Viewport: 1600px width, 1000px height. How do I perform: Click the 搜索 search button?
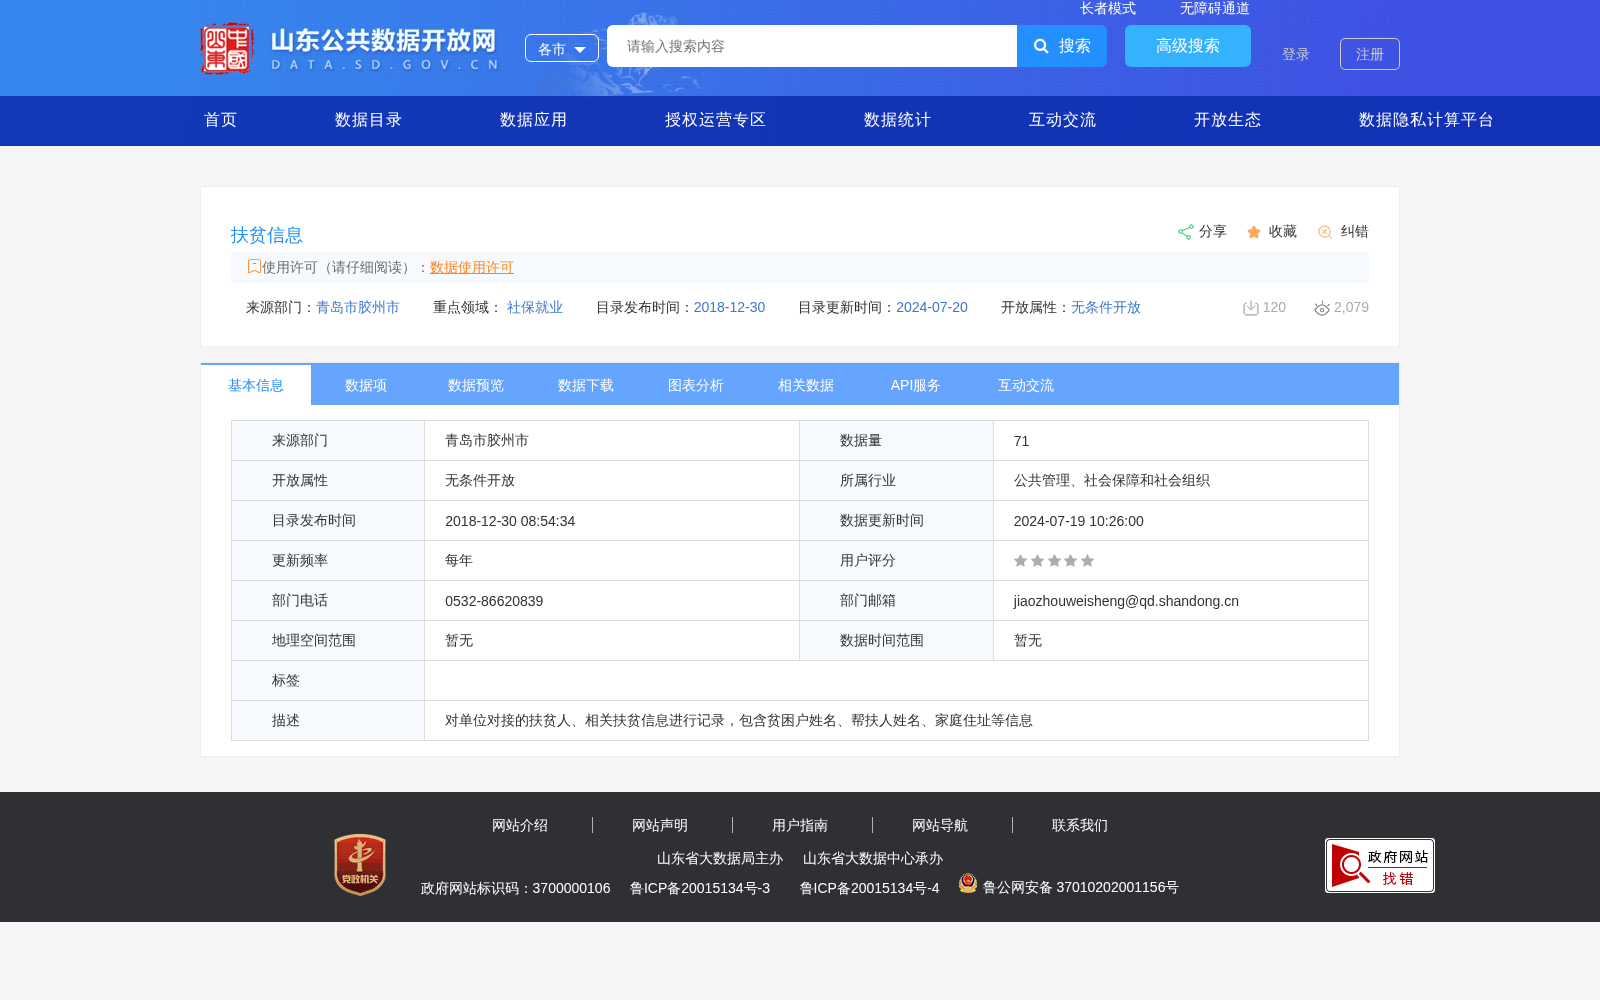point(1062,46)
